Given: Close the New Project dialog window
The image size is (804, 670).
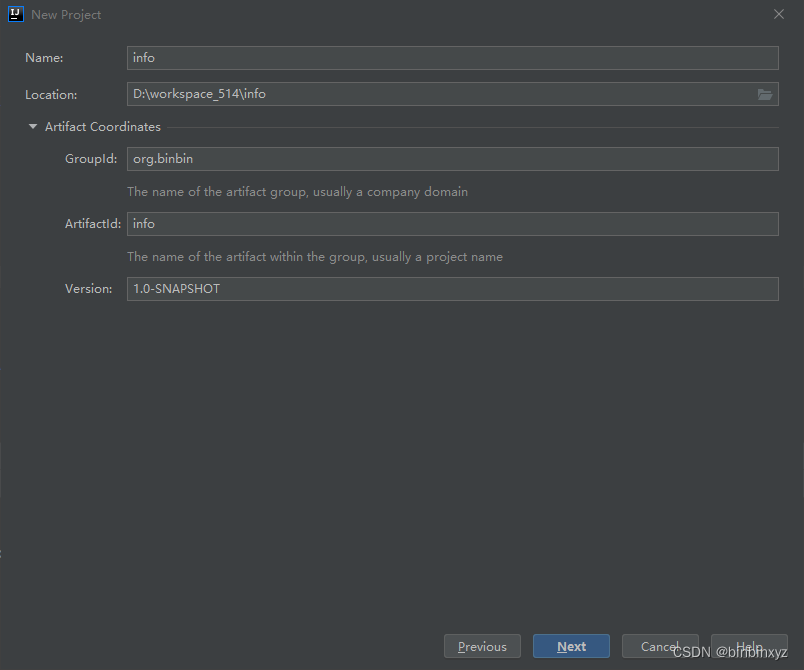Looking at the screenshot, I should [x=778, y=14].
